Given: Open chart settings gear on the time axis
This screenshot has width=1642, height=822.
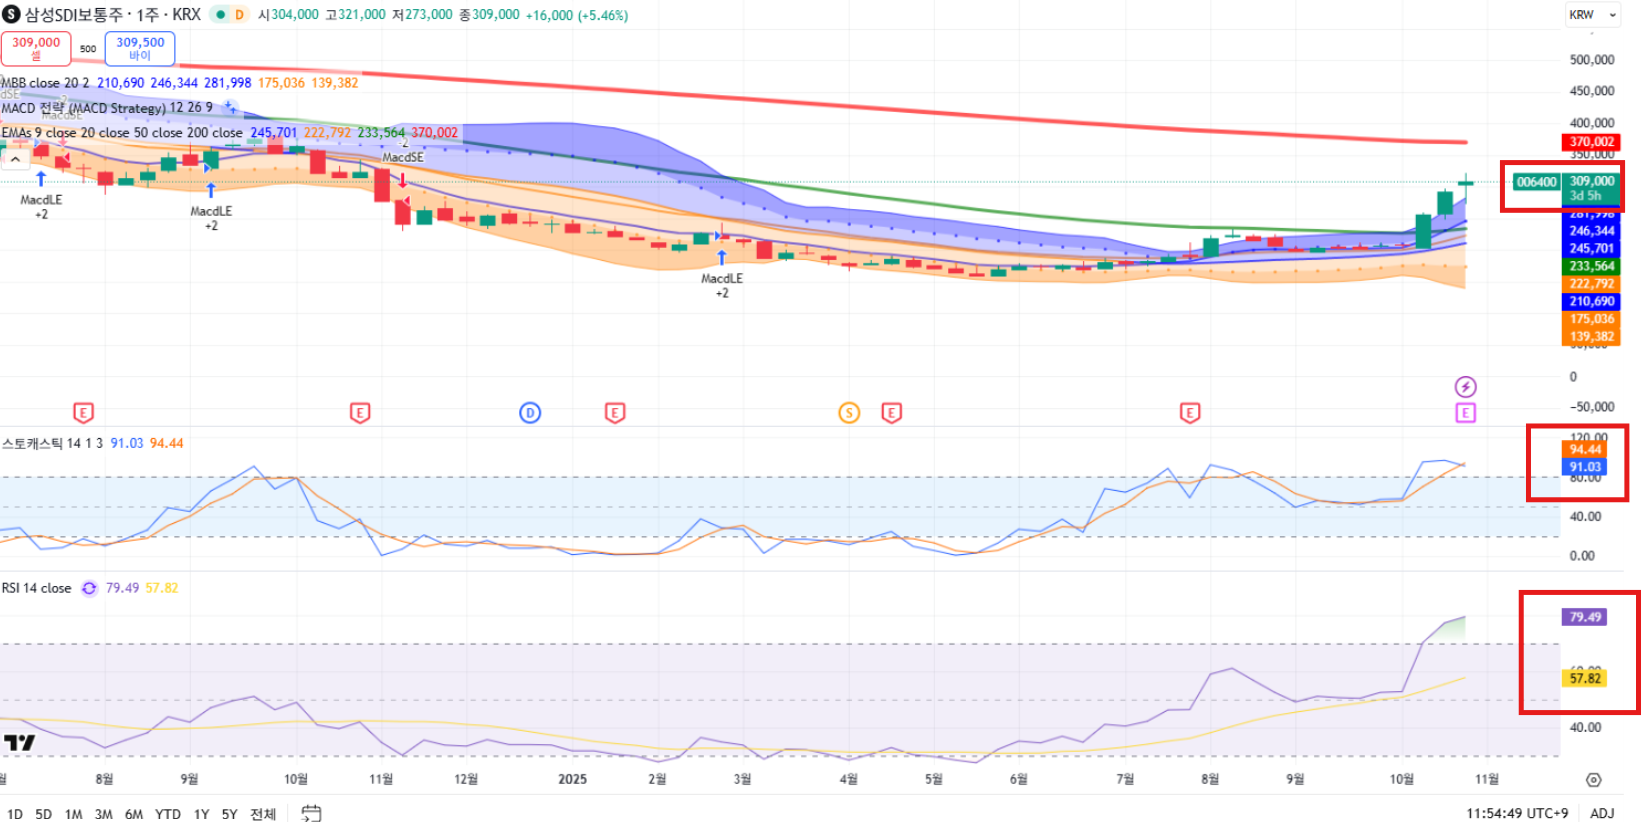Looking at the screenshot, I should point(1593,780).
